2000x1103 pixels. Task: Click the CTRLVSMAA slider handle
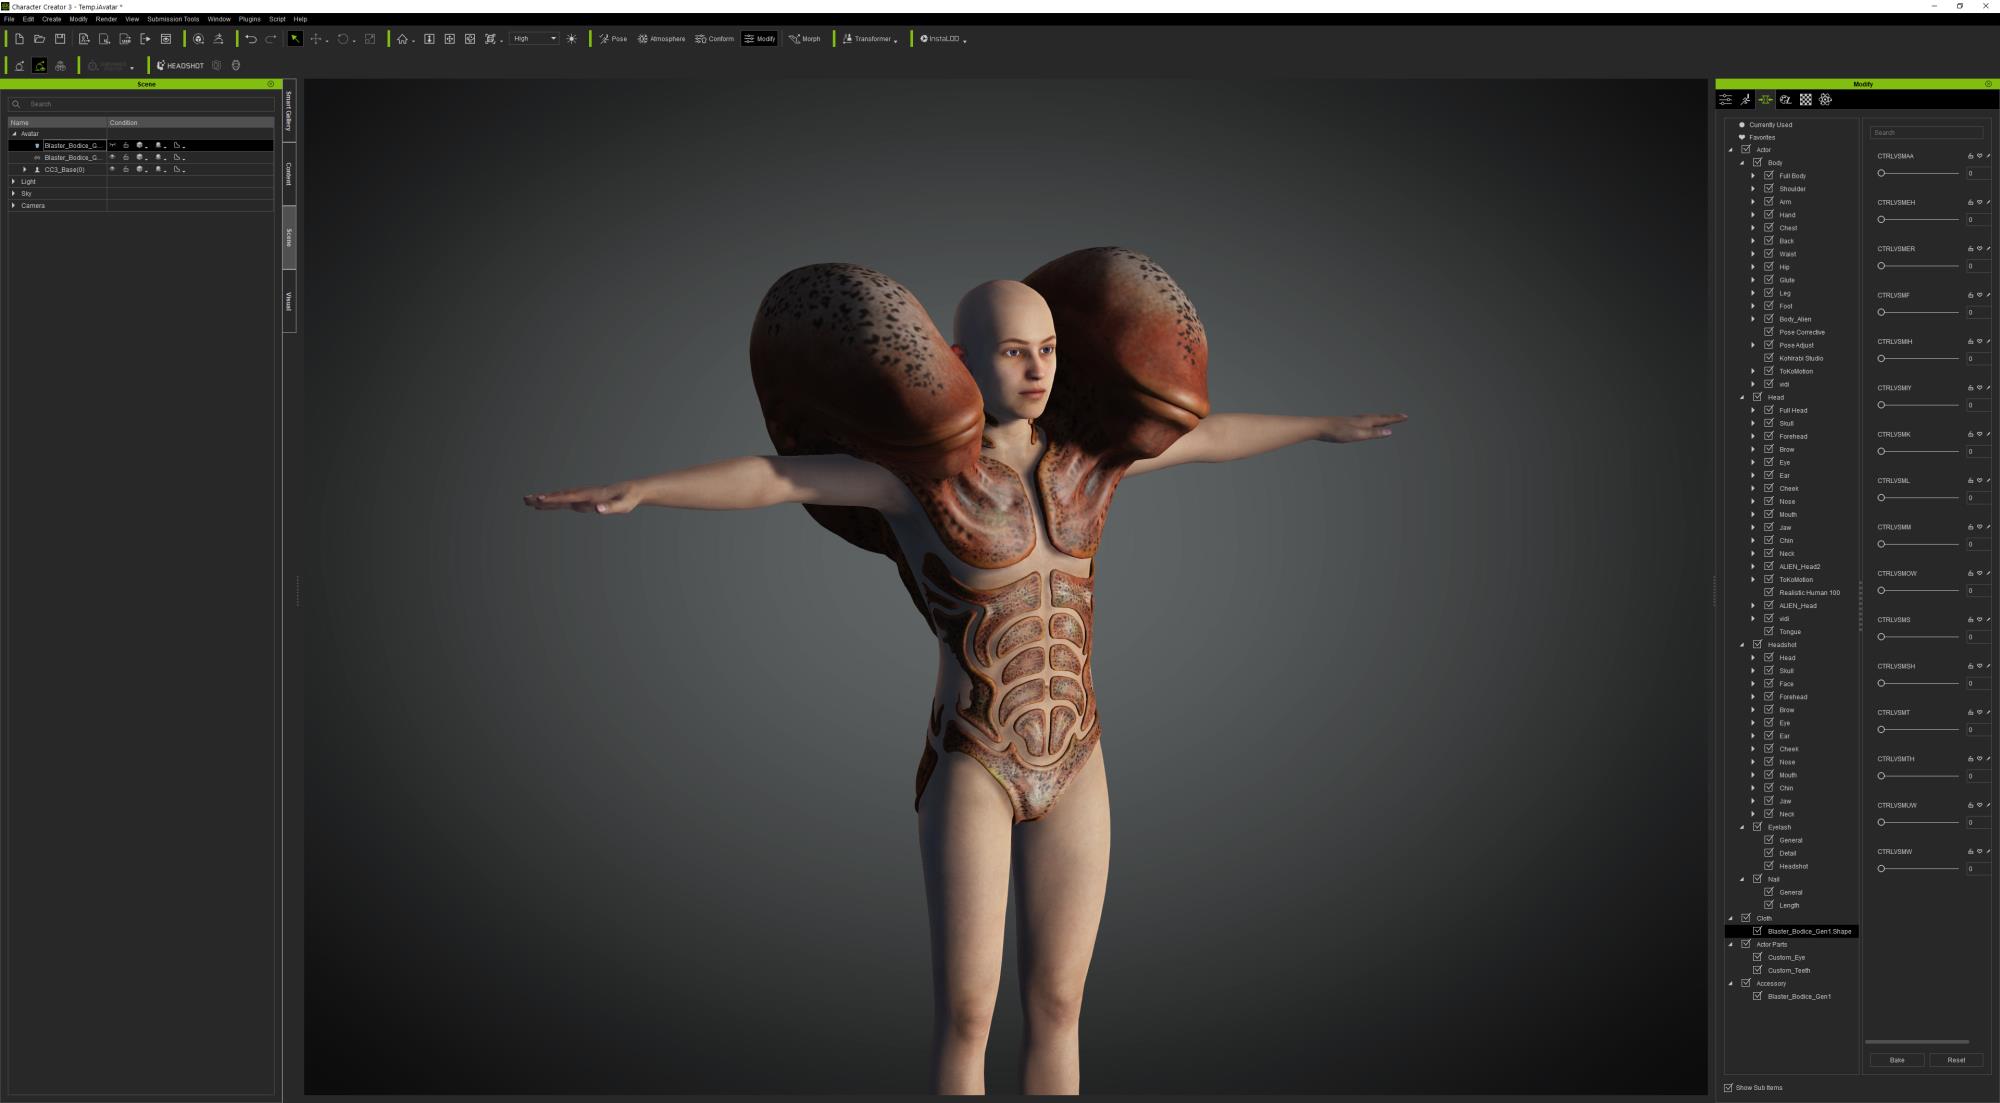(x=1881, y=173)
